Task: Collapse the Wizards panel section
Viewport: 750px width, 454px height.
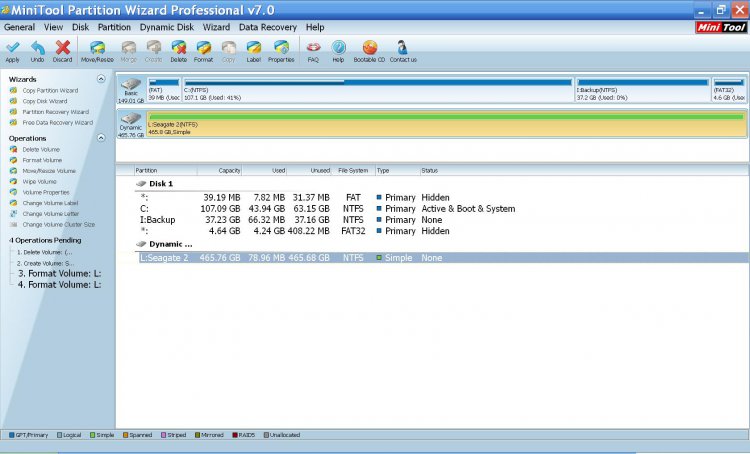Action: [x=101, y=78]
